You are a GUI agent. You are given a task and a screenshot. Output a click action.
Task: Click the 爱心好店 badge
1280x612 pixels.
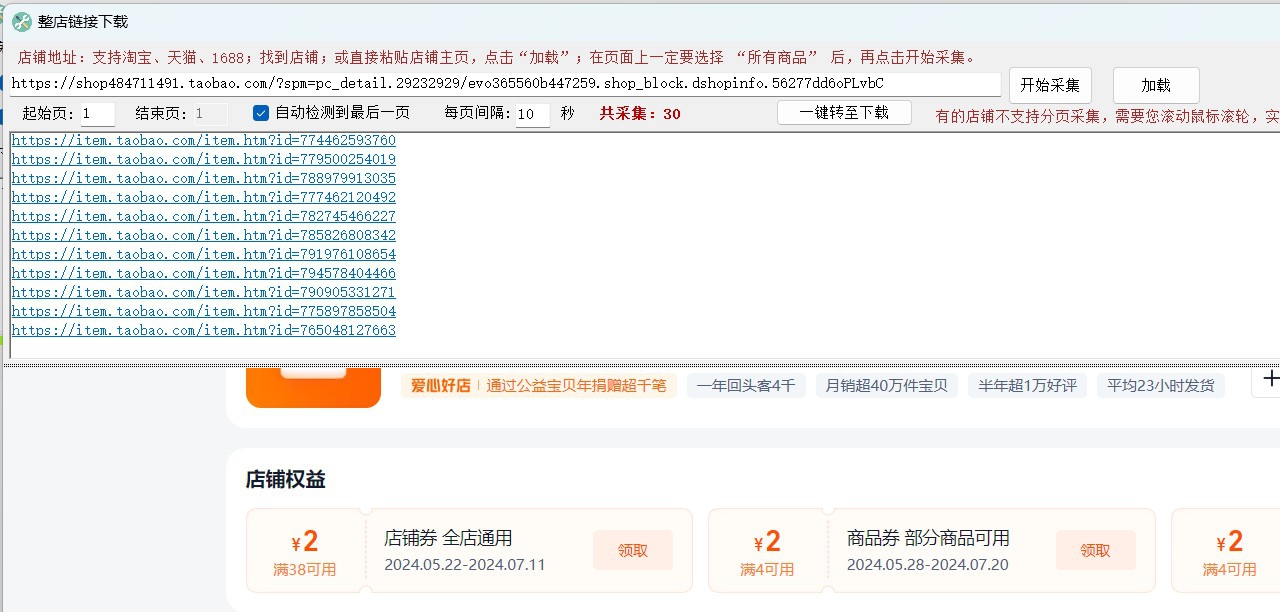440,386
